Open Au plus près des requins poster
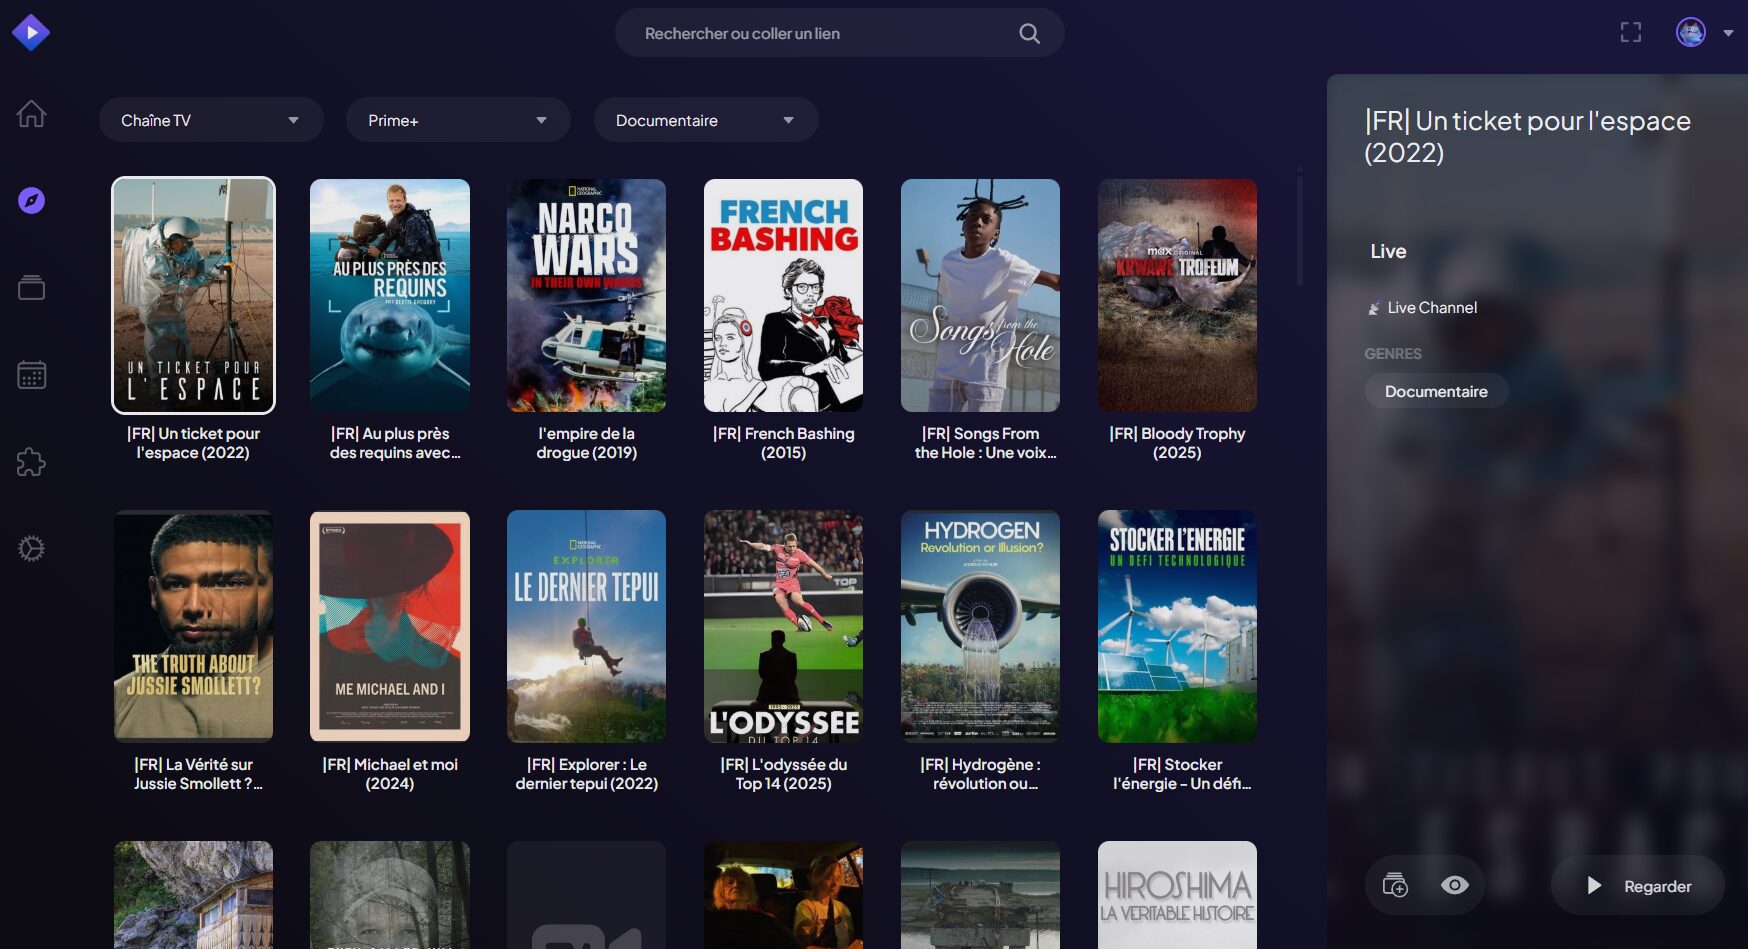1748x949 pixels. point(390,295)
